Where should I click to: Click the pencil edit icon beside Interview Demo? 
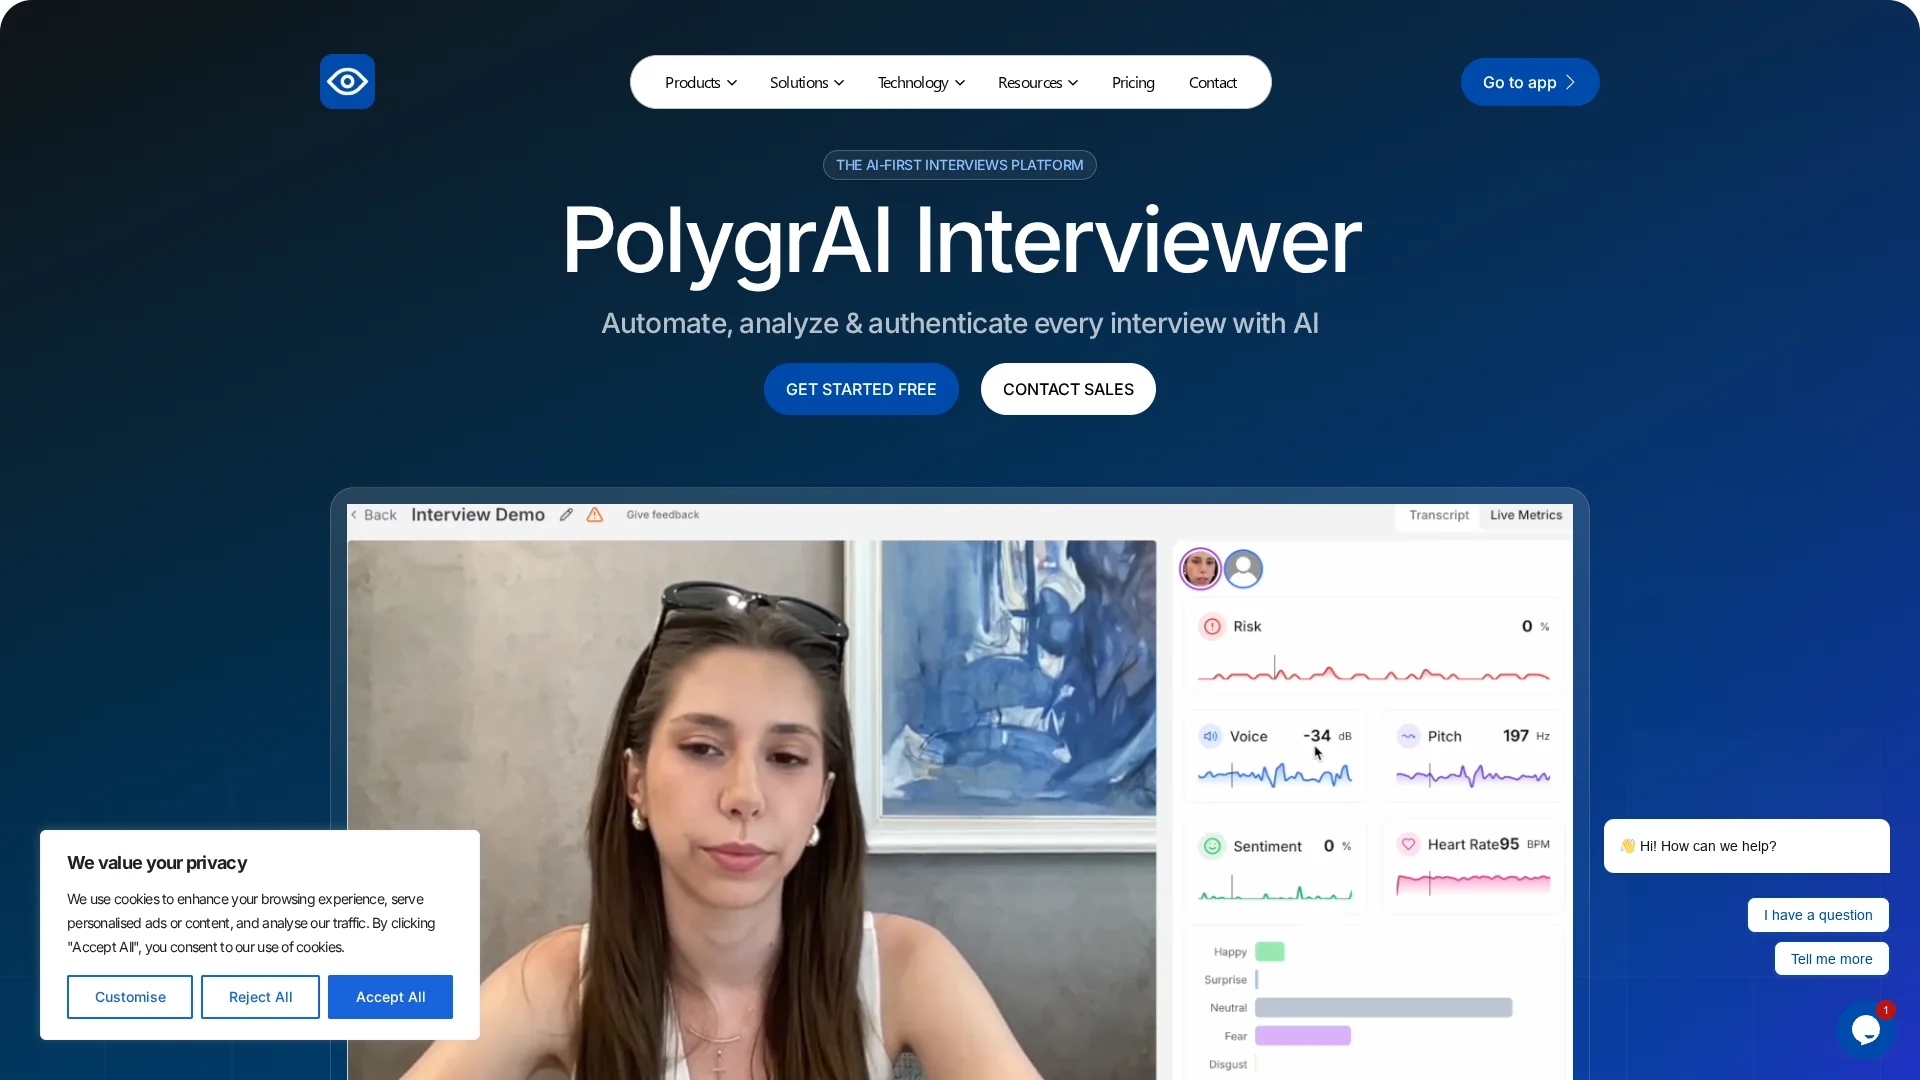(x=566, y=514)
